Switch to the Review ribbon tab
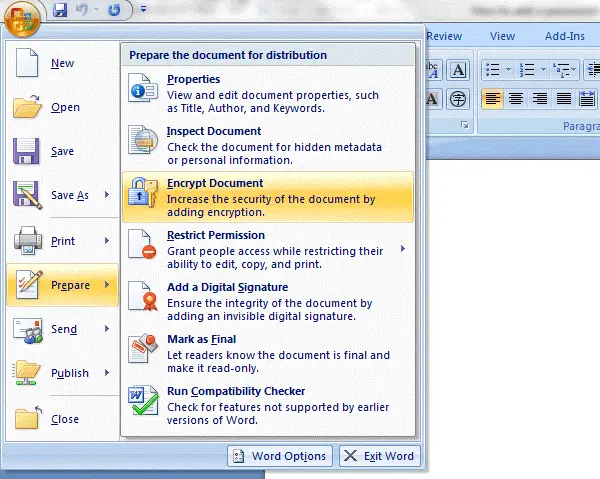 point(444,36)
